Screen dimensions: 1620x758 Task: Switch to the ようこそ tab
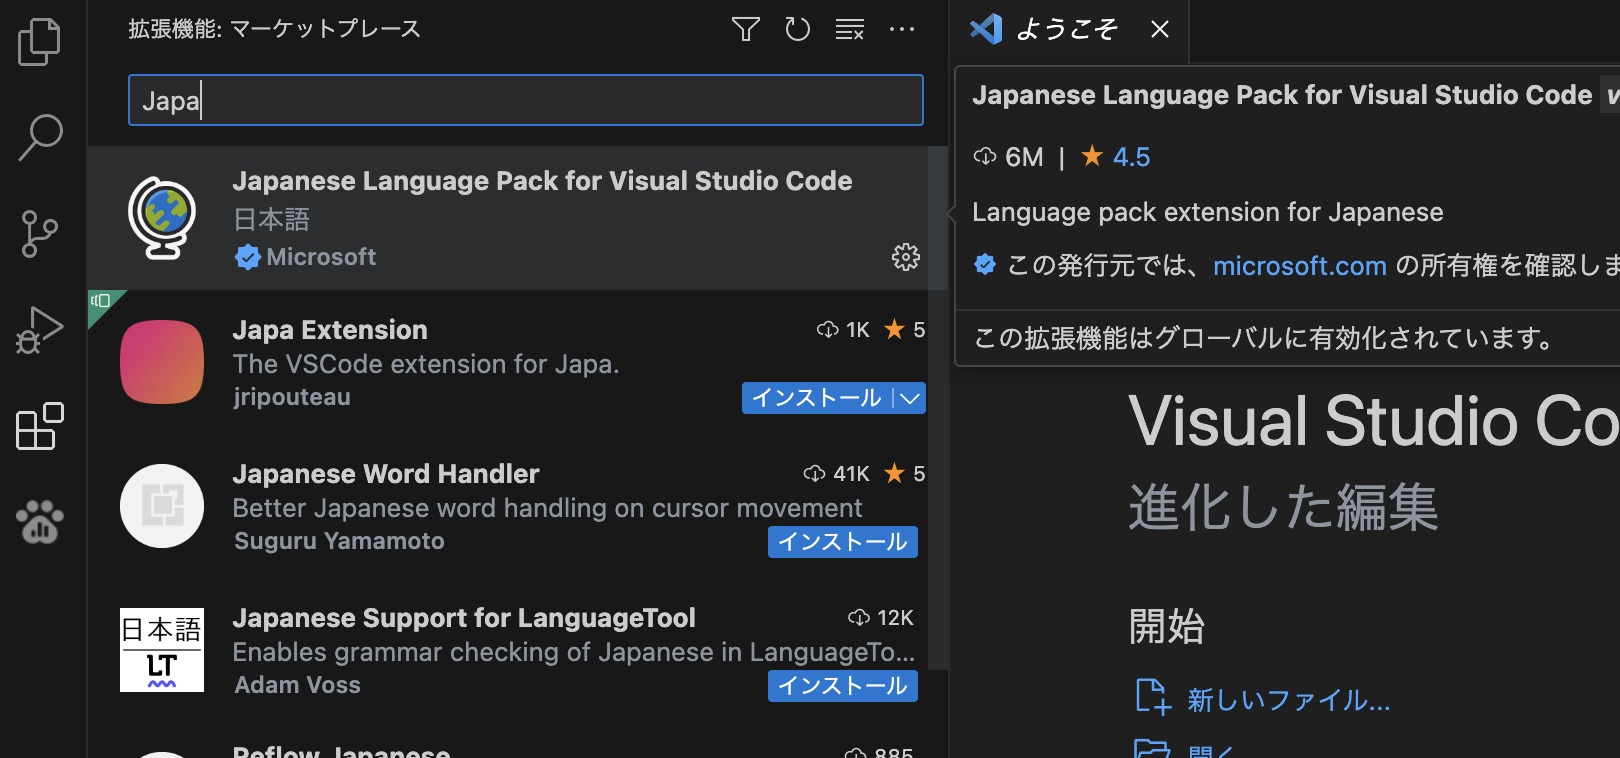pos(1066,29)
